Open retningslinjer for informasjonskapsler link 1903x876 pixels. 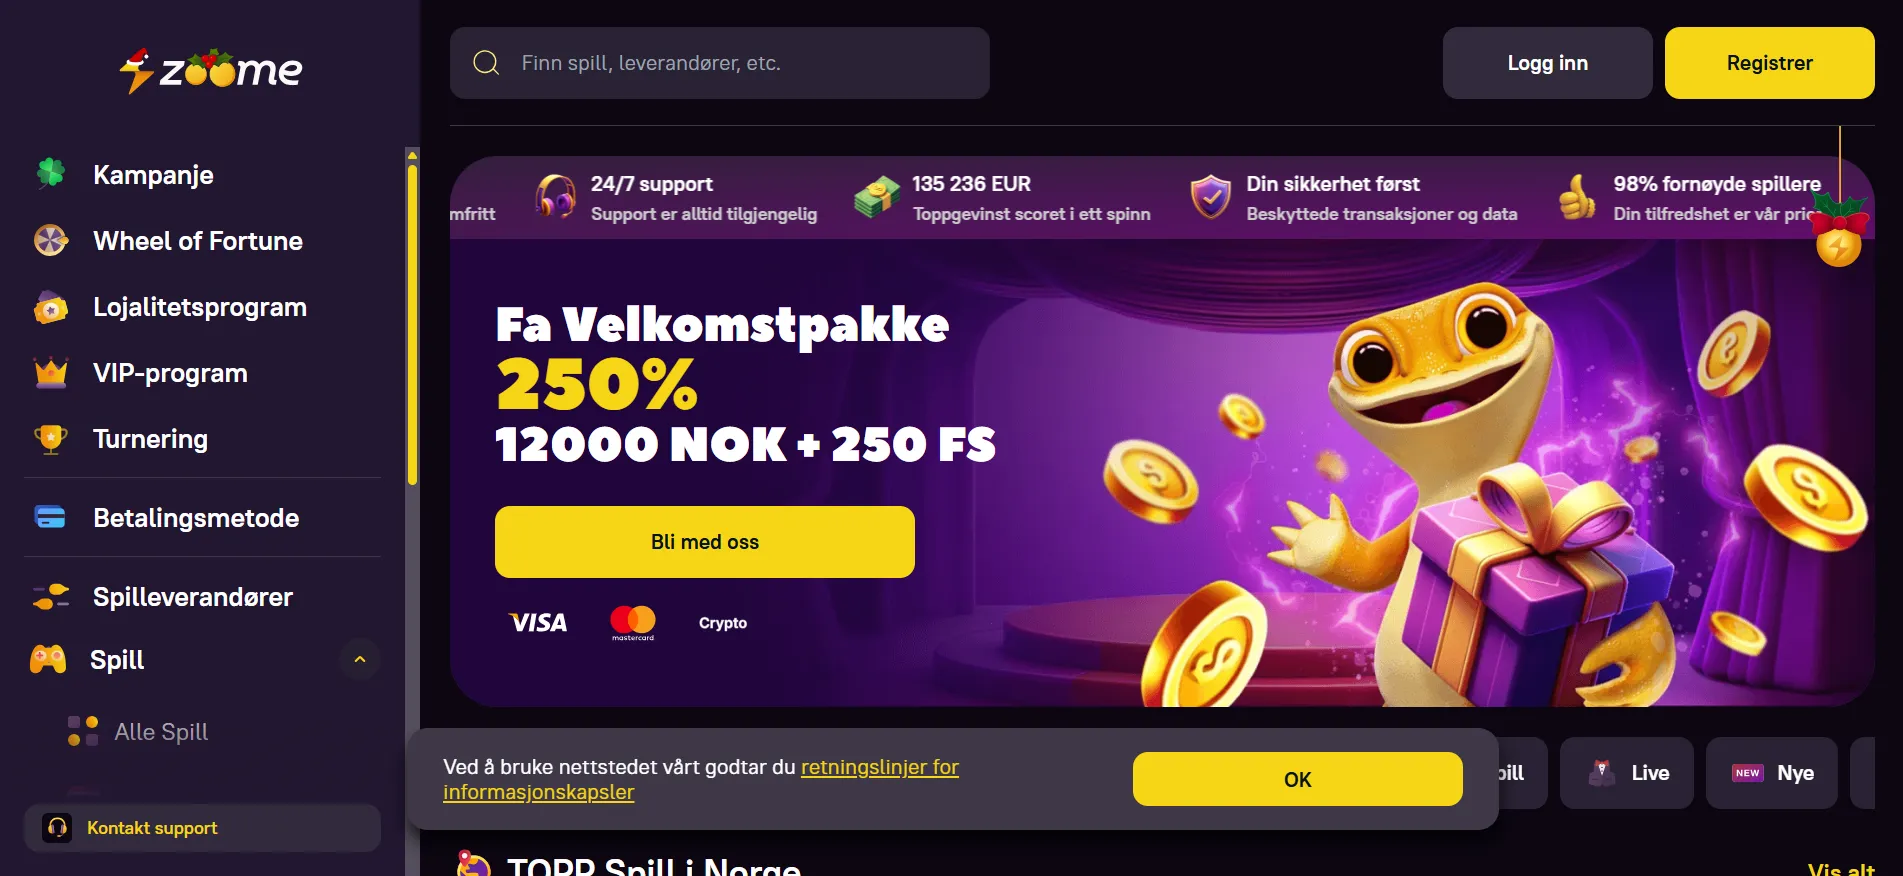click(701, 779)
